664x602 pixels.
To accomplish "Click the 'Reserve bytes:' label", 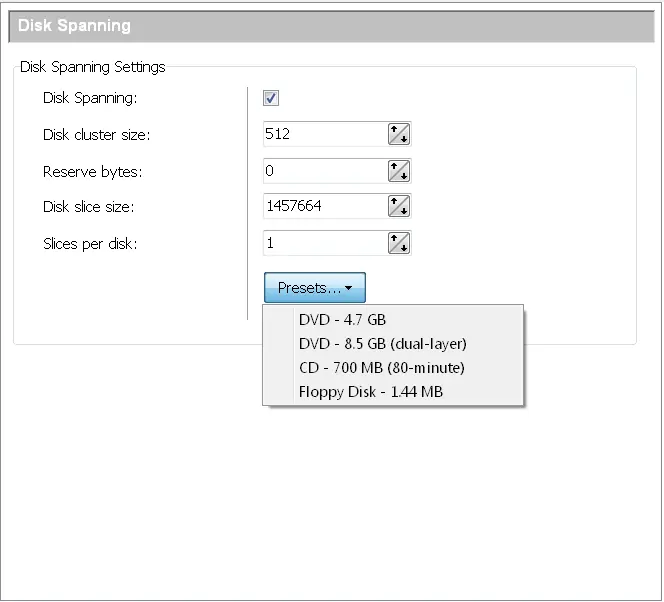I will [93, 172].
